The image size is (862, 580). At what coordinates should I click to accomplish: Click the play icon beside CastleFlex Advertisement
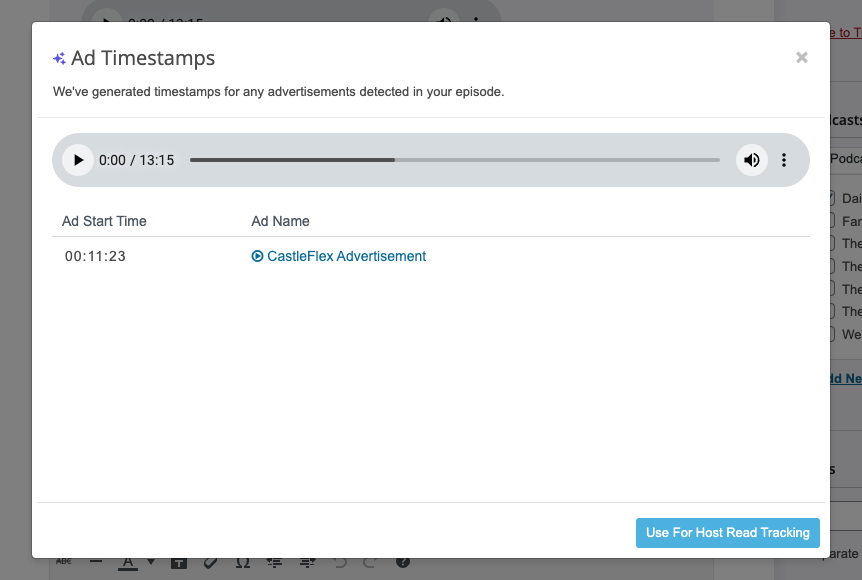tap(257, 256)
